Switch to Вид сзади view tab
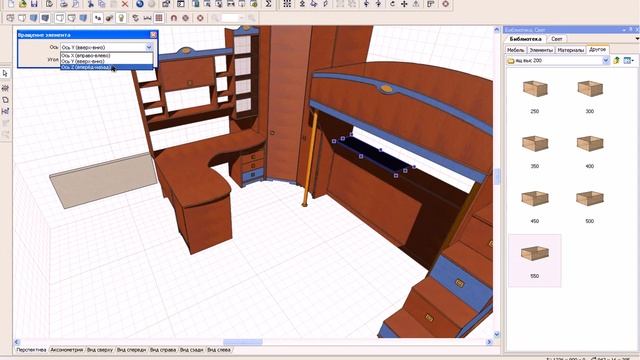 coord(192,350)
